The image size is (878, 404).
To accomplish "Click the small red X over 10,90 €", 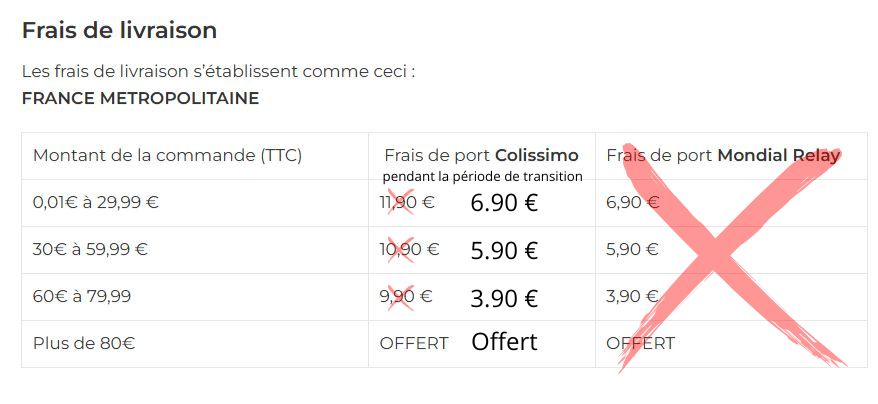I will click(x=401, y=249).
